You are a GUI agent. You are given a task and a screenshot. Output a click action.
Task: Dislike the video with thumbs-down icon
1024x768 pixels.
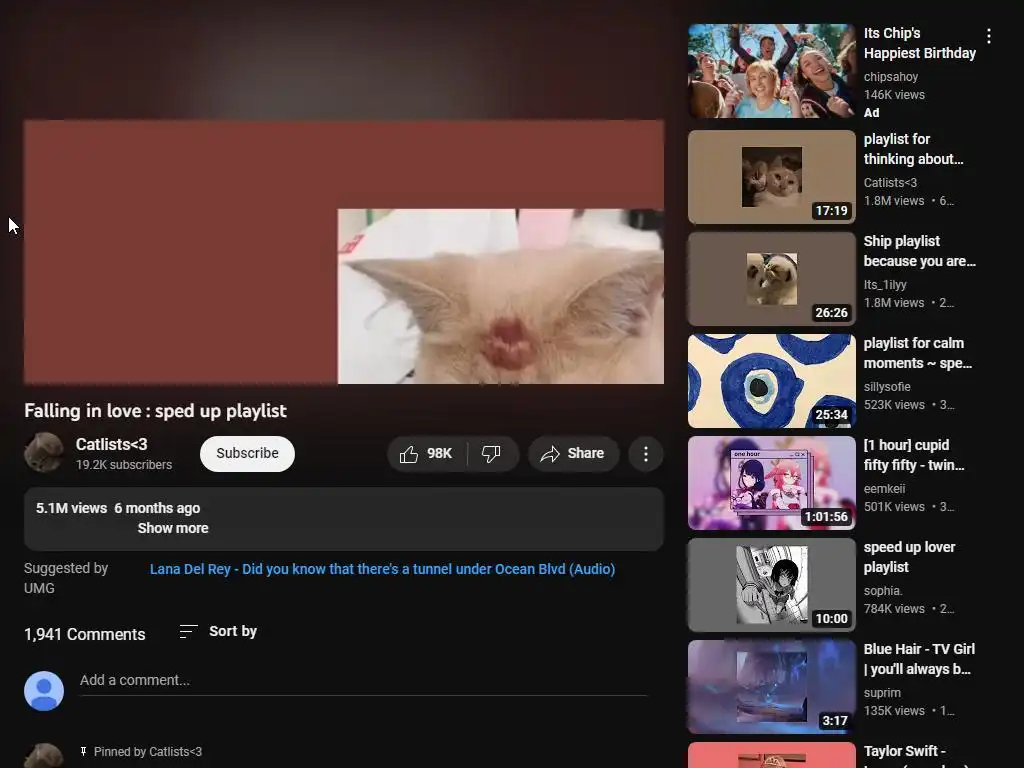(x=491, y=454)
